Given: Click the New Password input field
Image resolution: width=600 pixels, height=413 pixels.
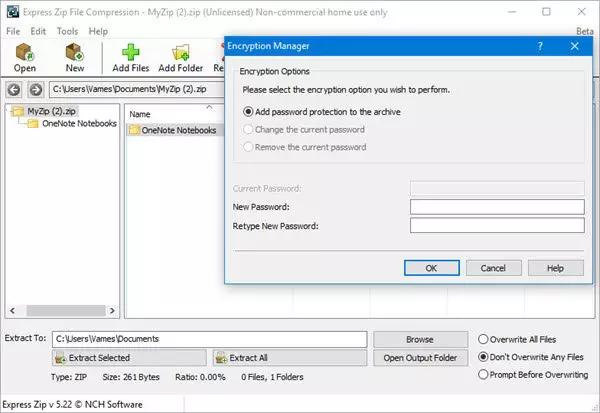Looking at the screenshot, I should click(x=497, y=207).
